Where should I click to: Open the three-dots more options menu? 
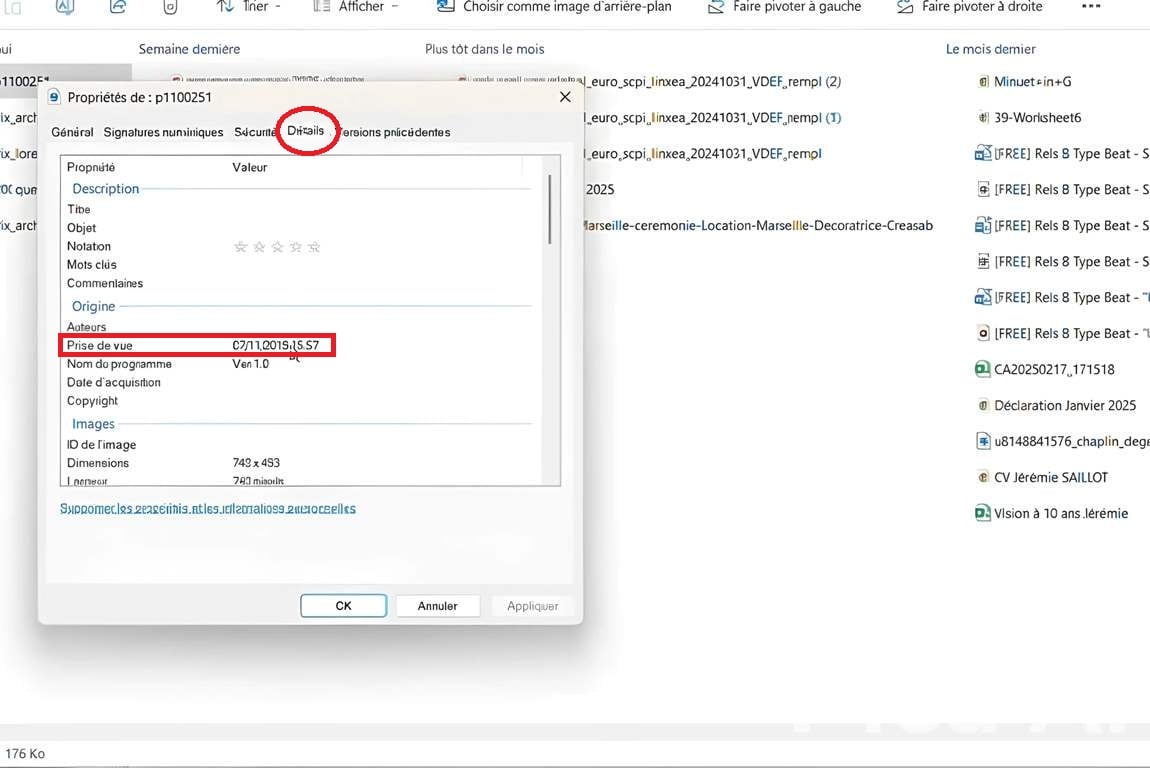1091,7
